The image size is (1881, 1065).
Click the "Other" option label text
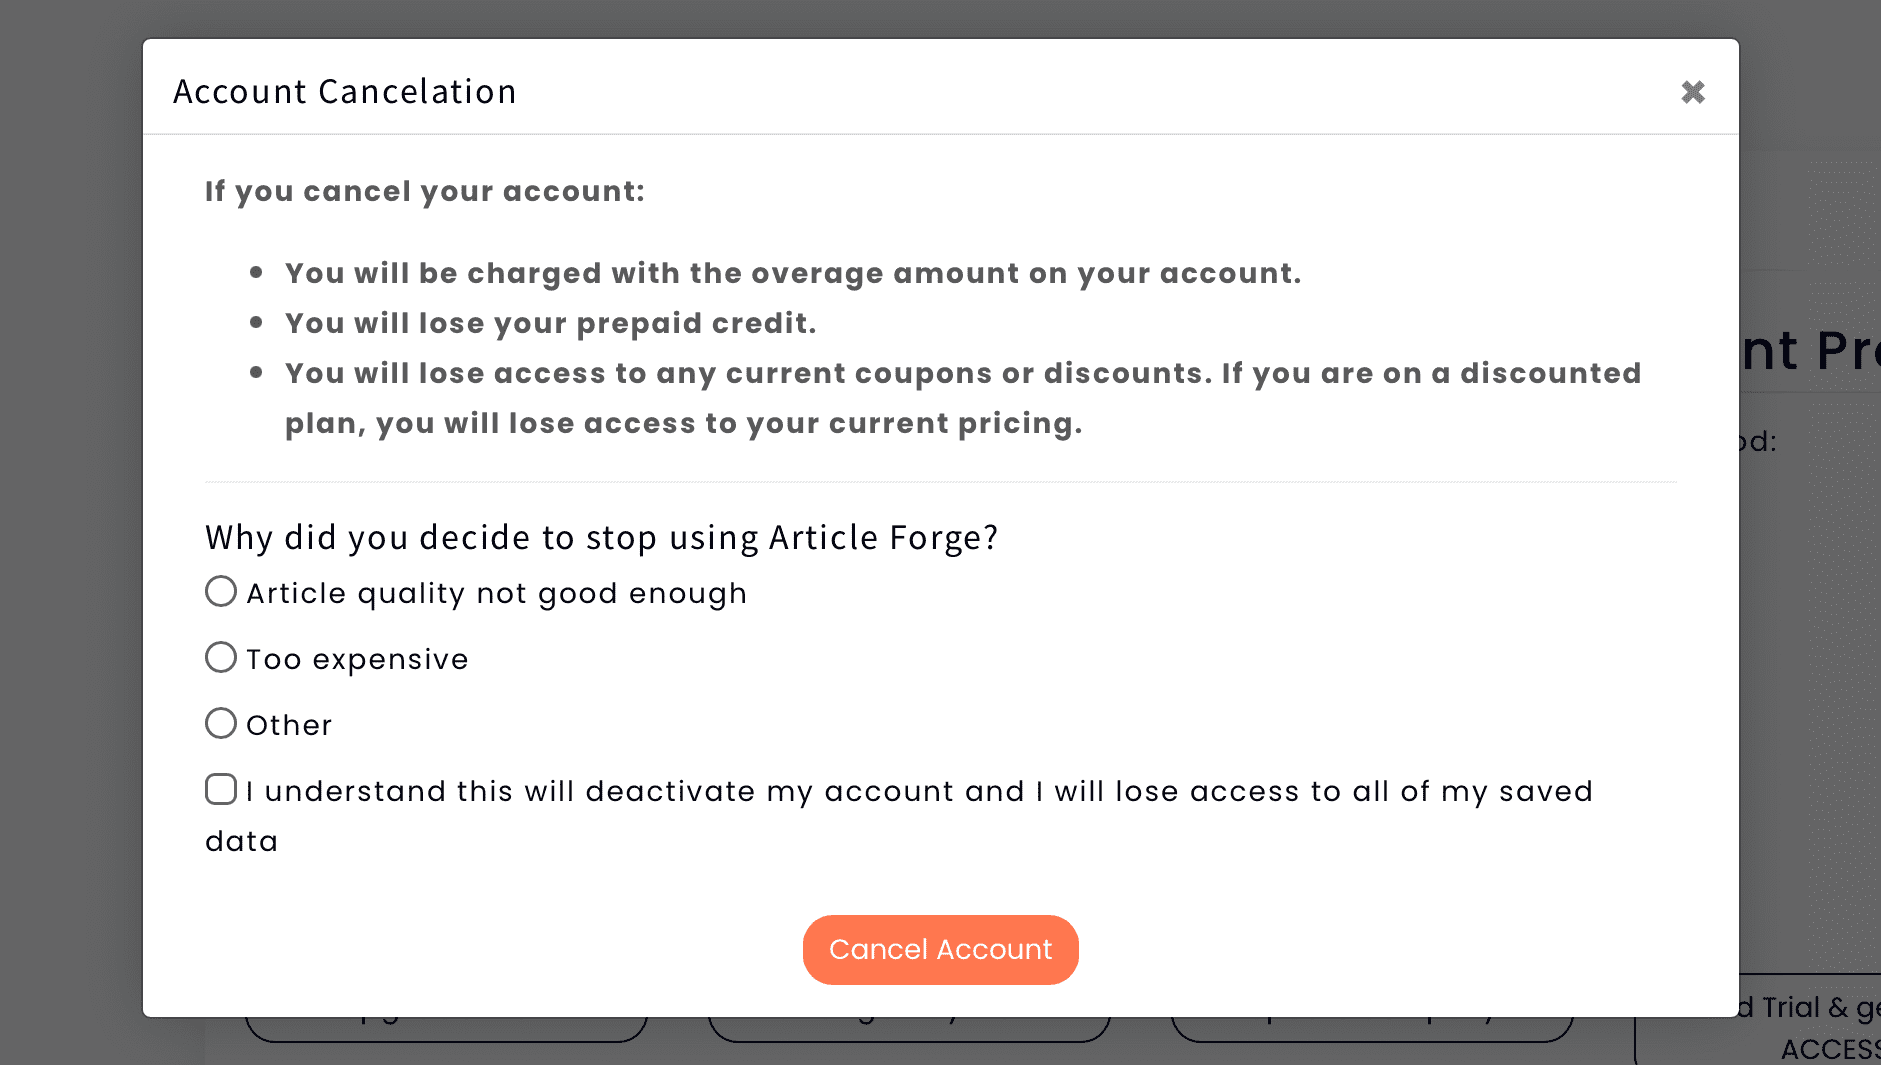point(289,726)
